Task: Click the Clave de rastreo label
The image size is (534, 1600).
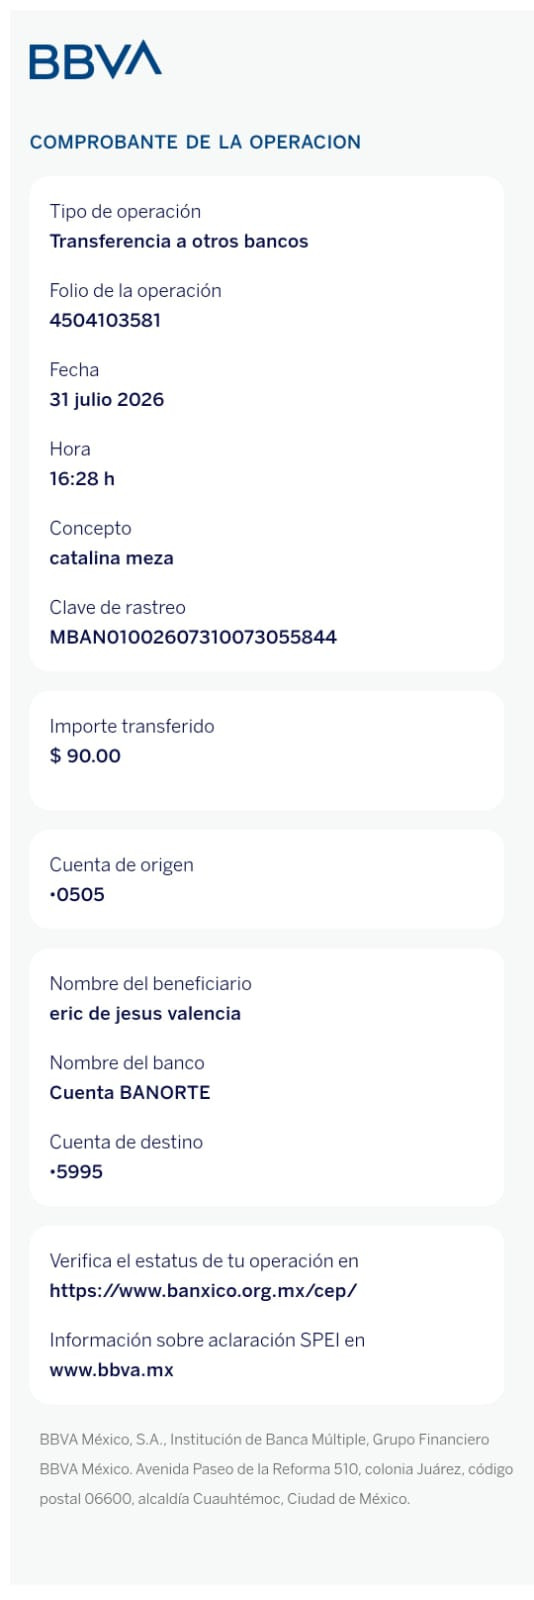Action: point(117,607)
